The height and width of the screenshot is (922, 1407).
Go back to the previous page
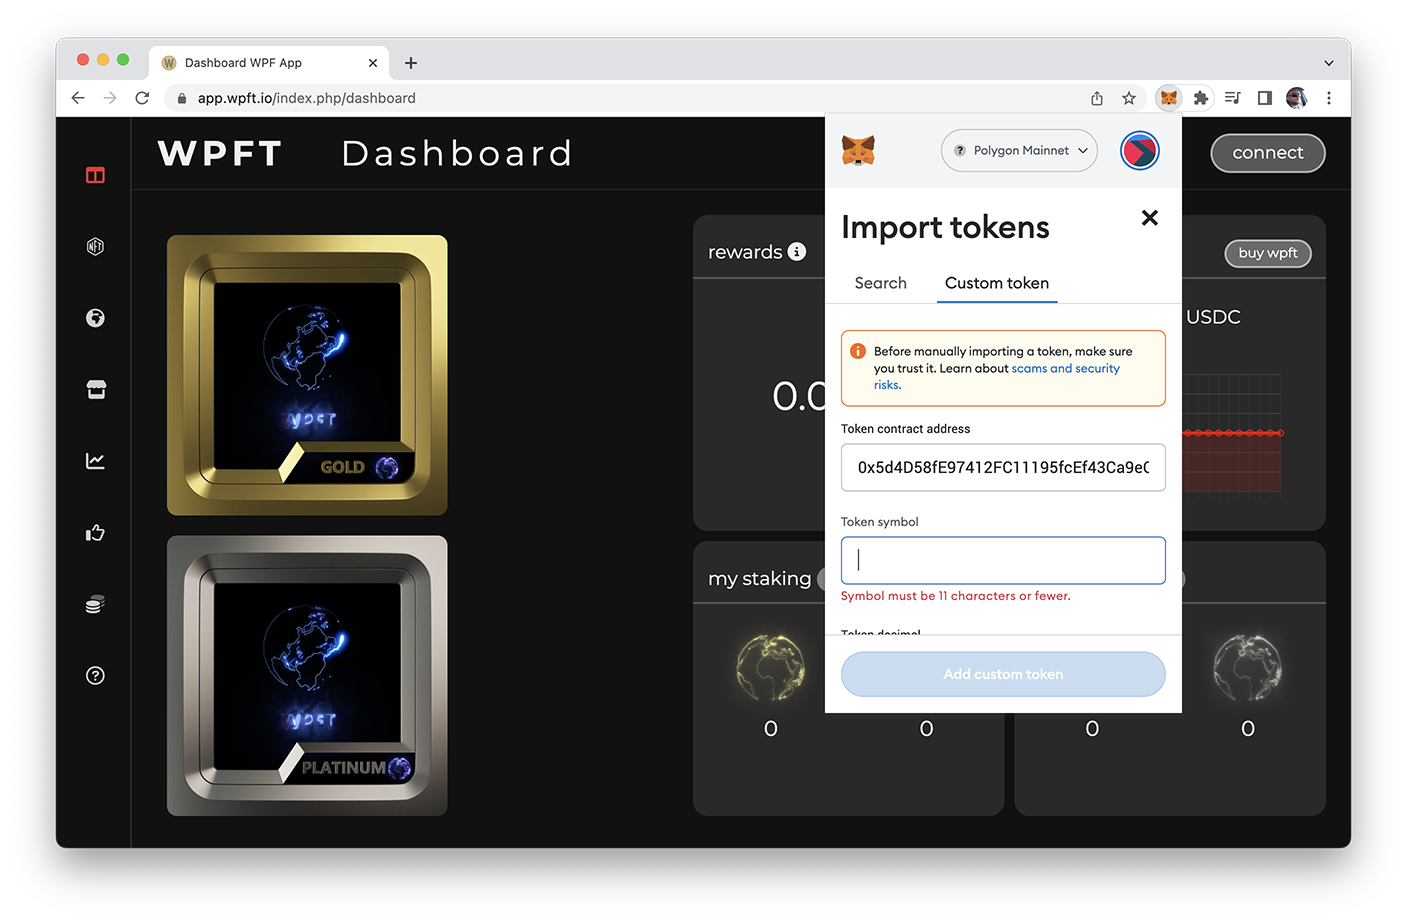click(x=78, y=98)
